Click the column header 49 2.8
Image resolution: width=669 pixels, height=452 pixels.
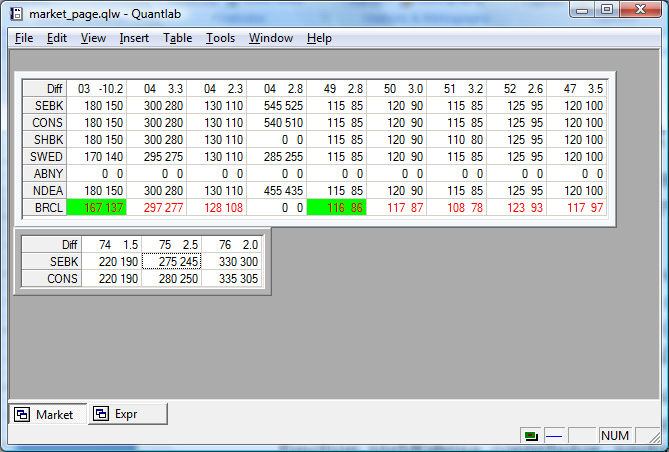(337, 88)
